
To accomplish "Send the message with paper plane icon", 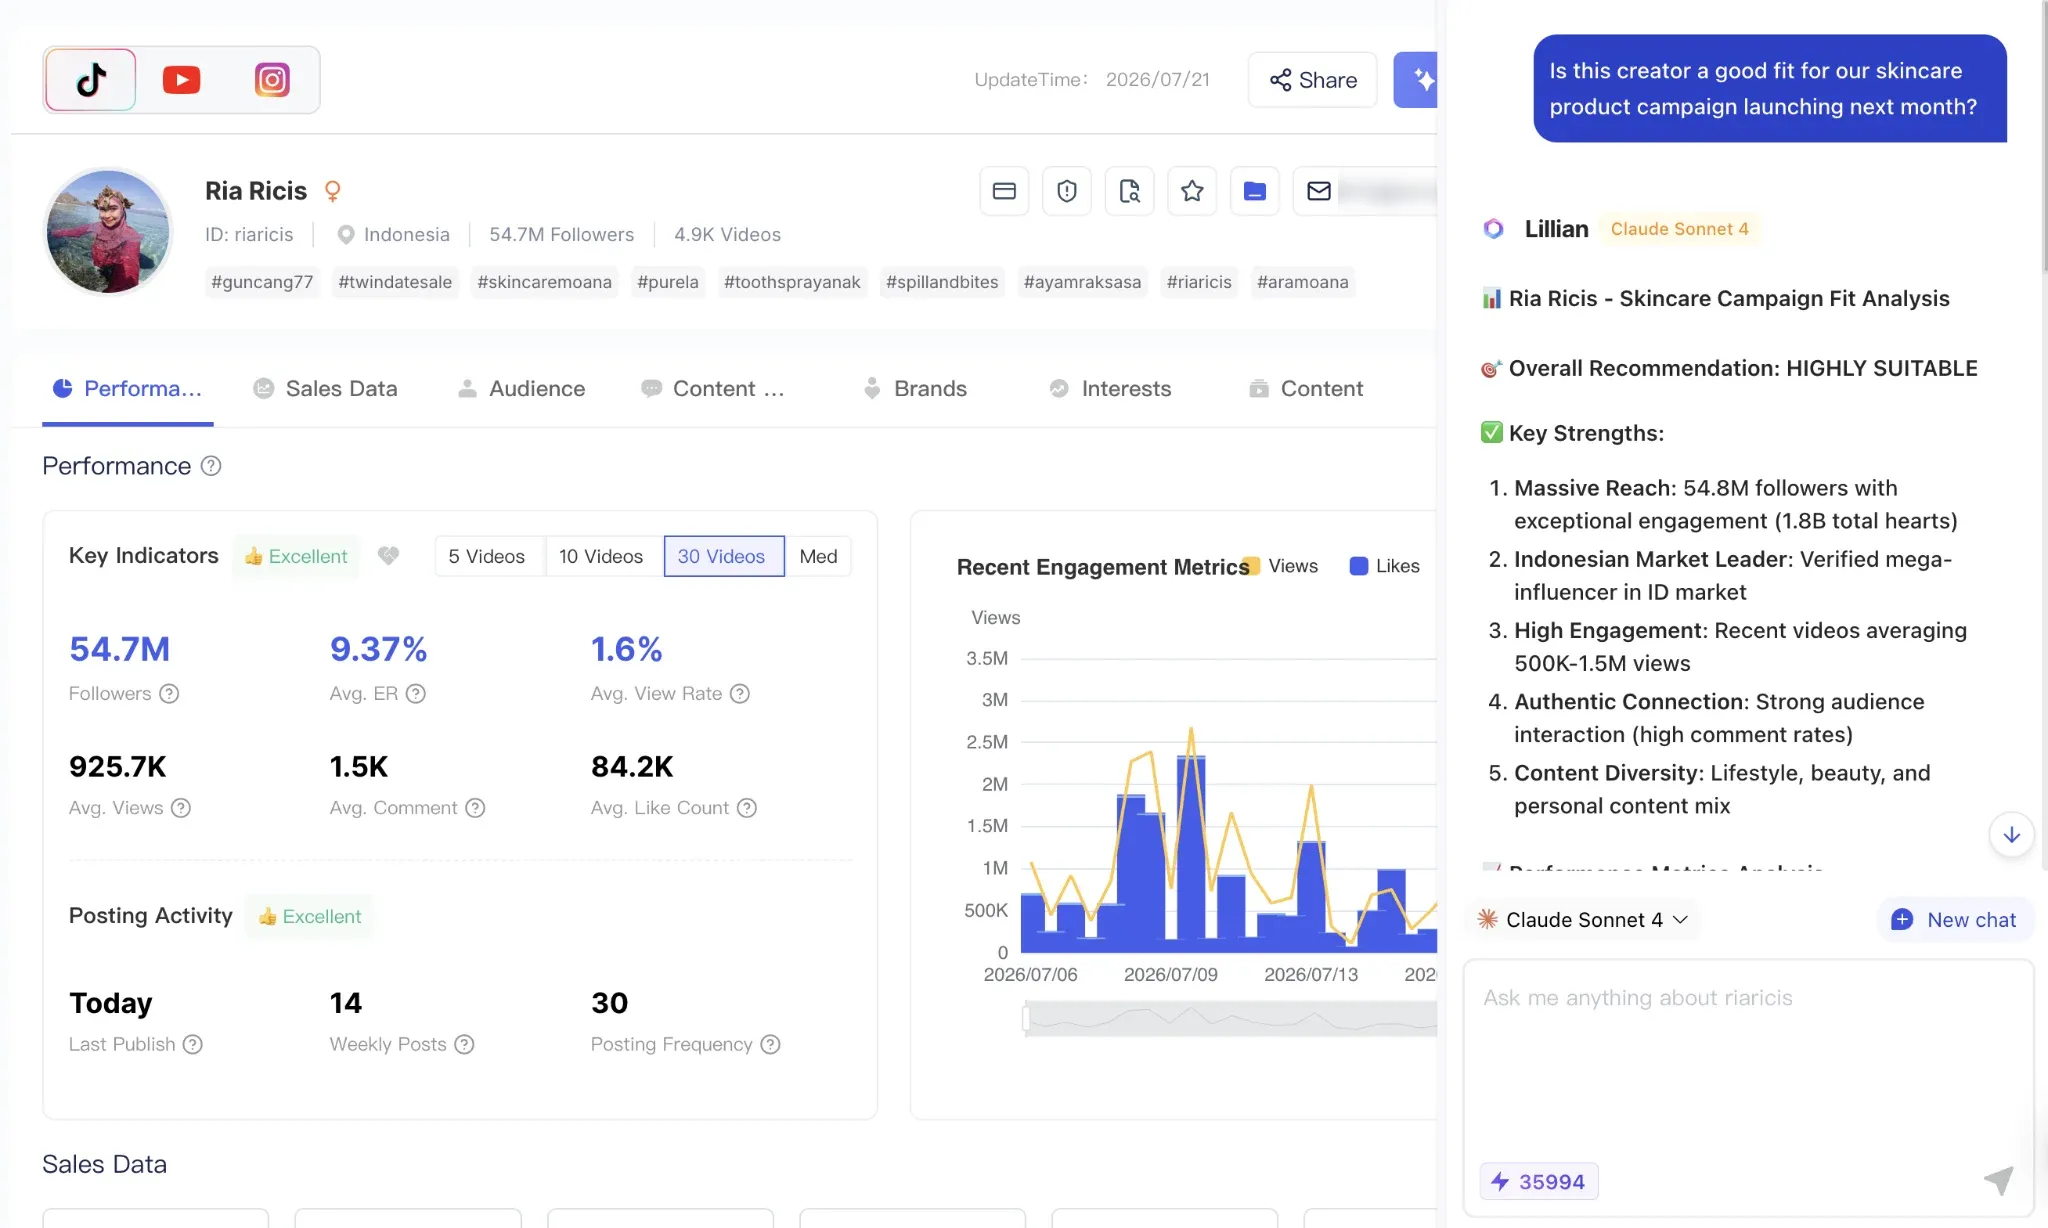I will pos(1999,1180).
